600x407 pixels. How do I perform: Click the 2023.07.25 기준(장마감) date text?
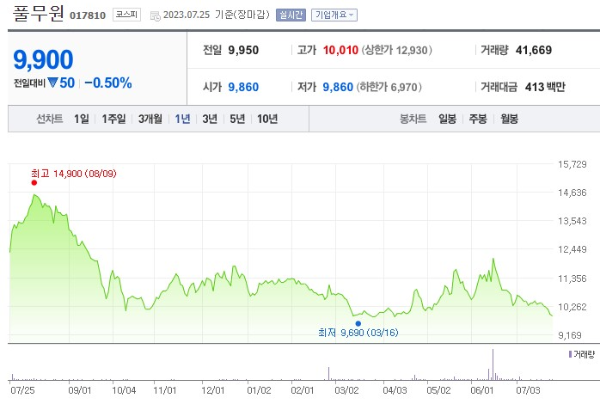216,15
